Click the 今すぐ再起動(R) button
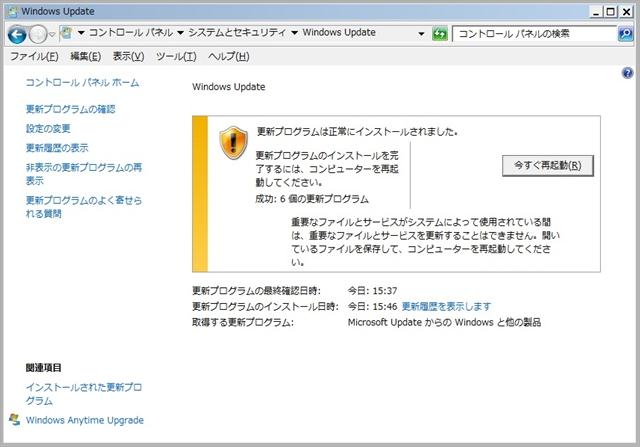This screenshot has width=640, height=447. click(548, 165)
